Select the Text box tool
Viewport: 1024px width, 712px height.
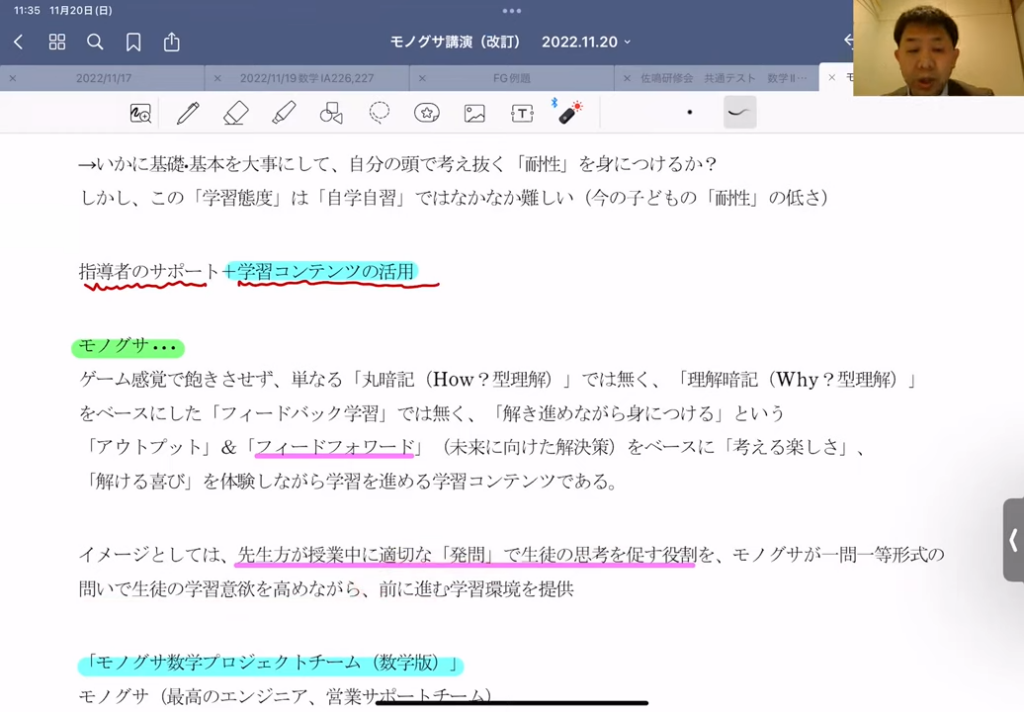(x=522, y=113)
